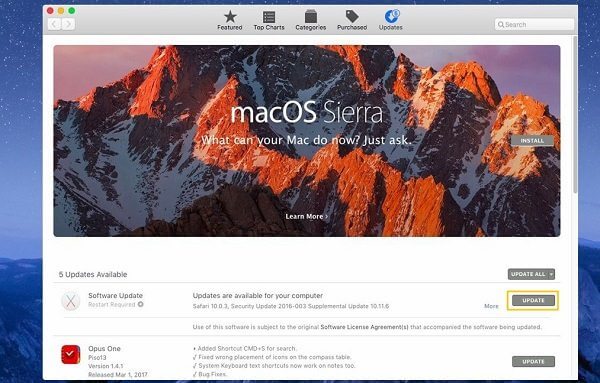
Task: Expand More details for Software Update
Action: pos(491,306)
